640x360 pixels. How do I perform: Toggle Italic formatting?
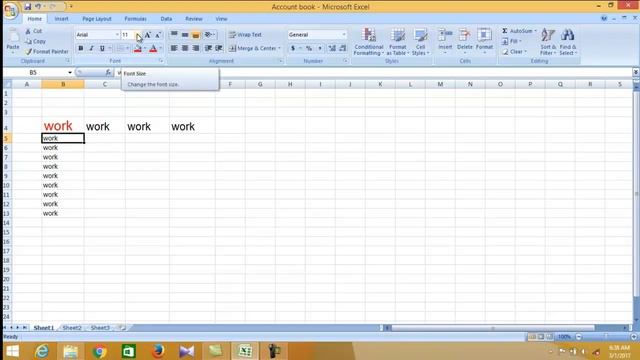point(91,49)
